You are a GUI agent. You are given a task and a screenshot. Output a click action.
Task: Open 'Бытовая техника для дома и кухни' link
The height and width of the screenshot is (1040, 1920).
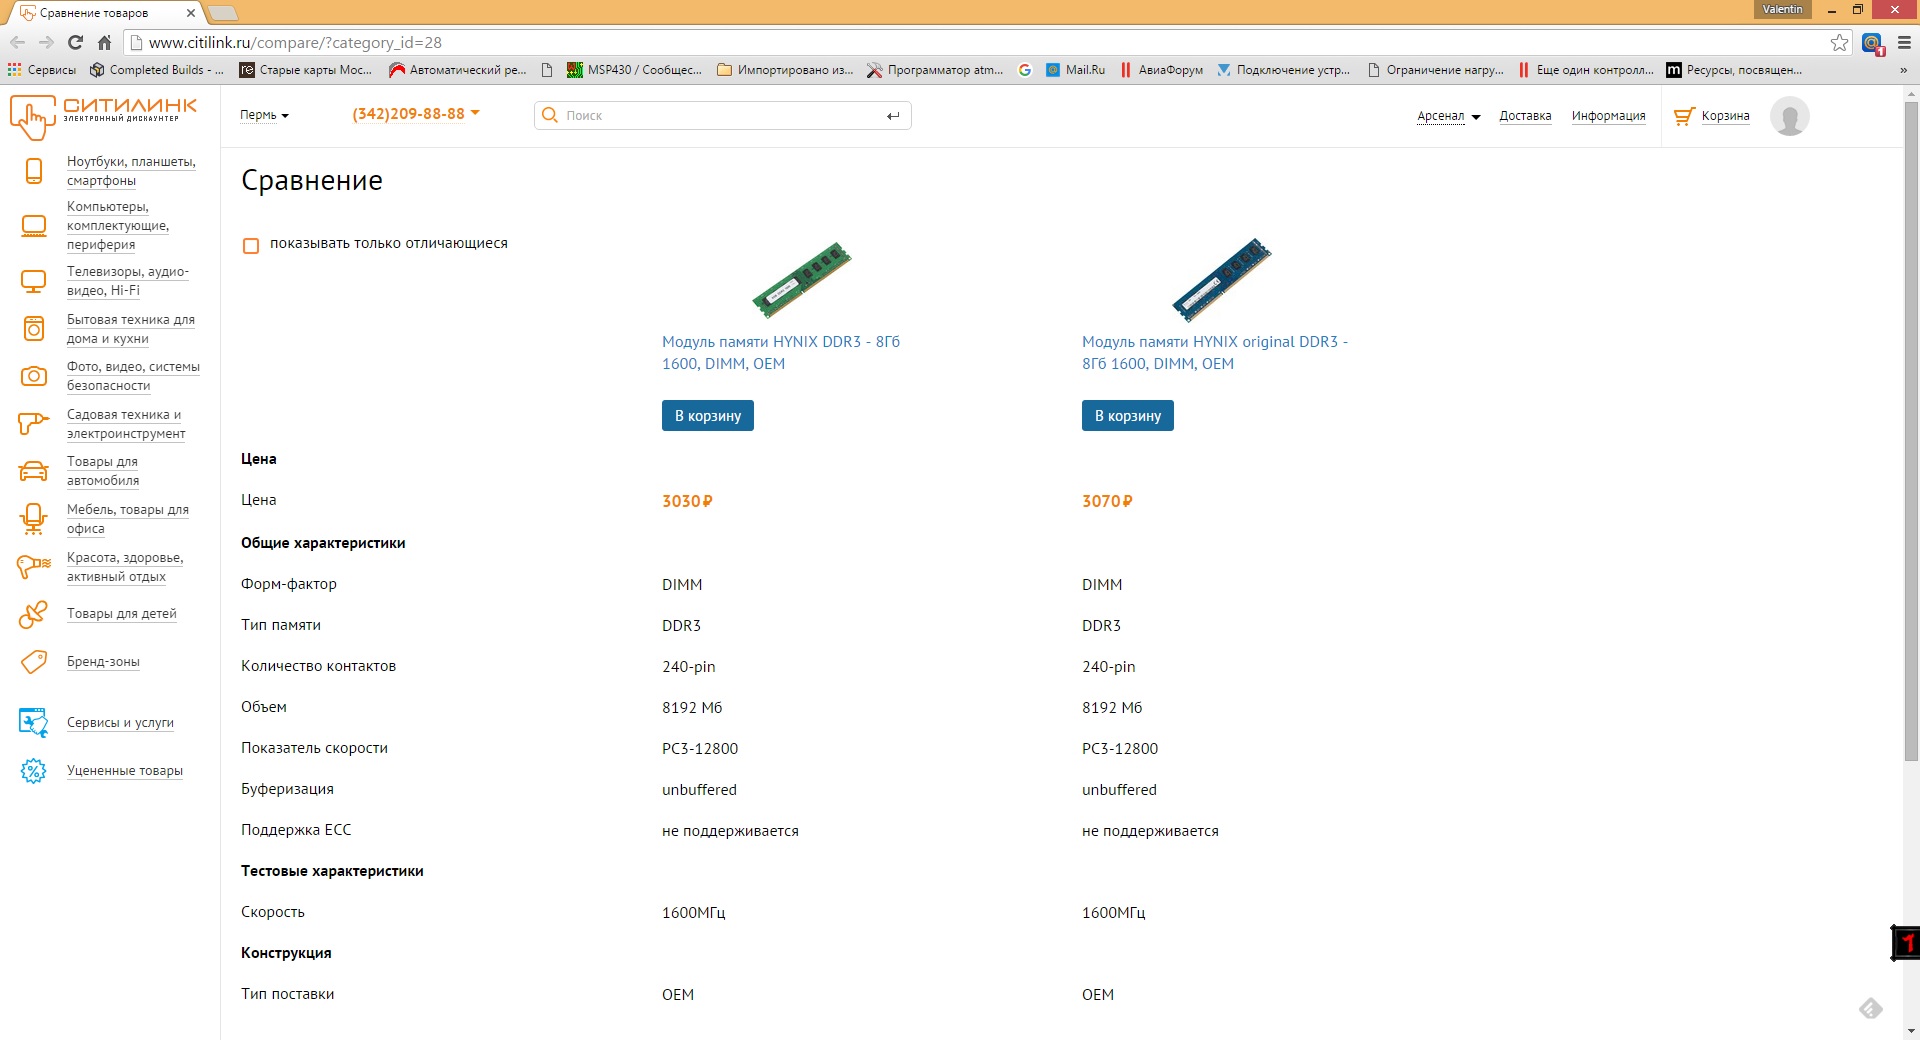(x=131, y=329)
